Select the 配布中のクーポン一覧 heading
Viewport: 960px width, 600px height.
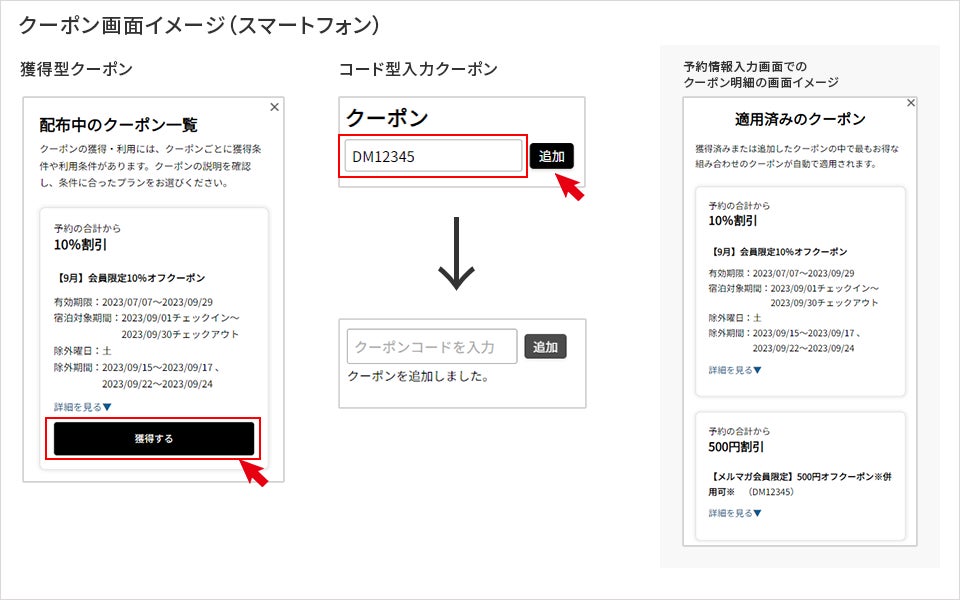(118, 125)
